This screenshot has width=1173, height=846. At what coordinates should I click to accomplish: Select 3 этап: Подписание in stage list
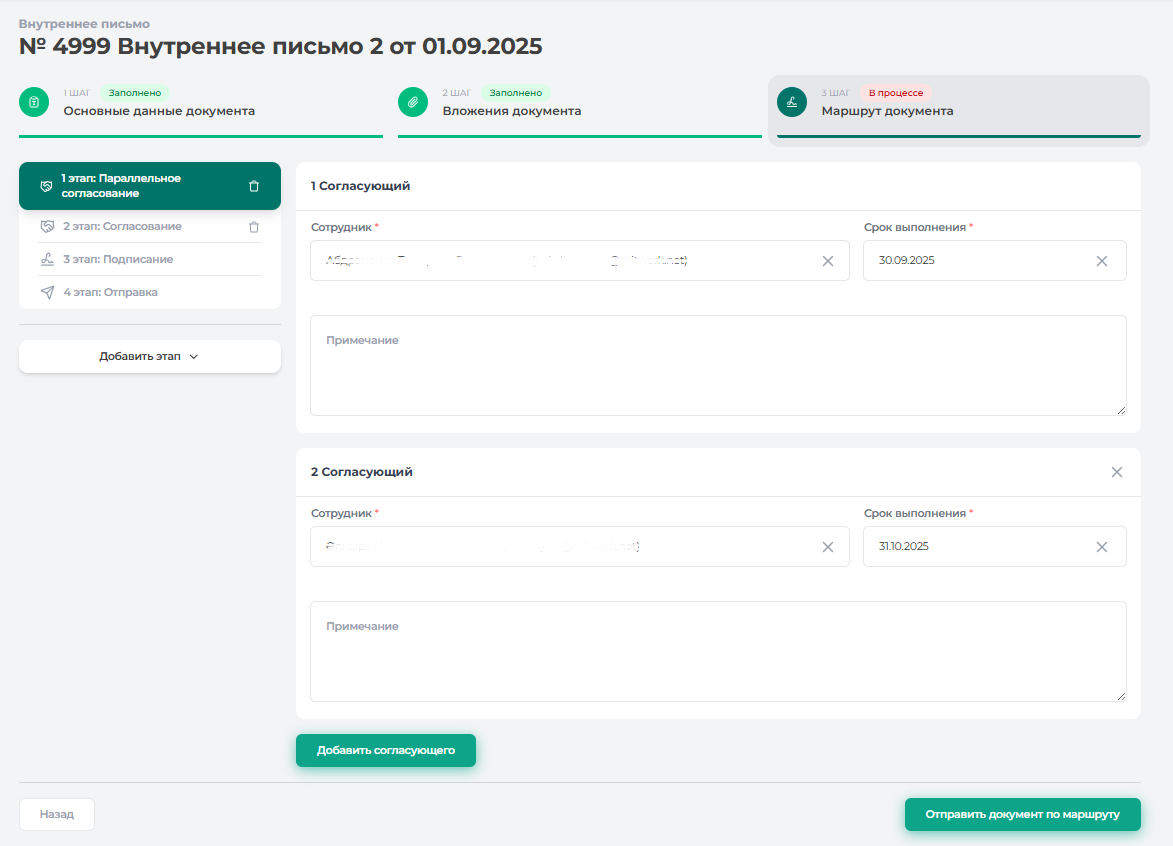click(x=118, y=259)
